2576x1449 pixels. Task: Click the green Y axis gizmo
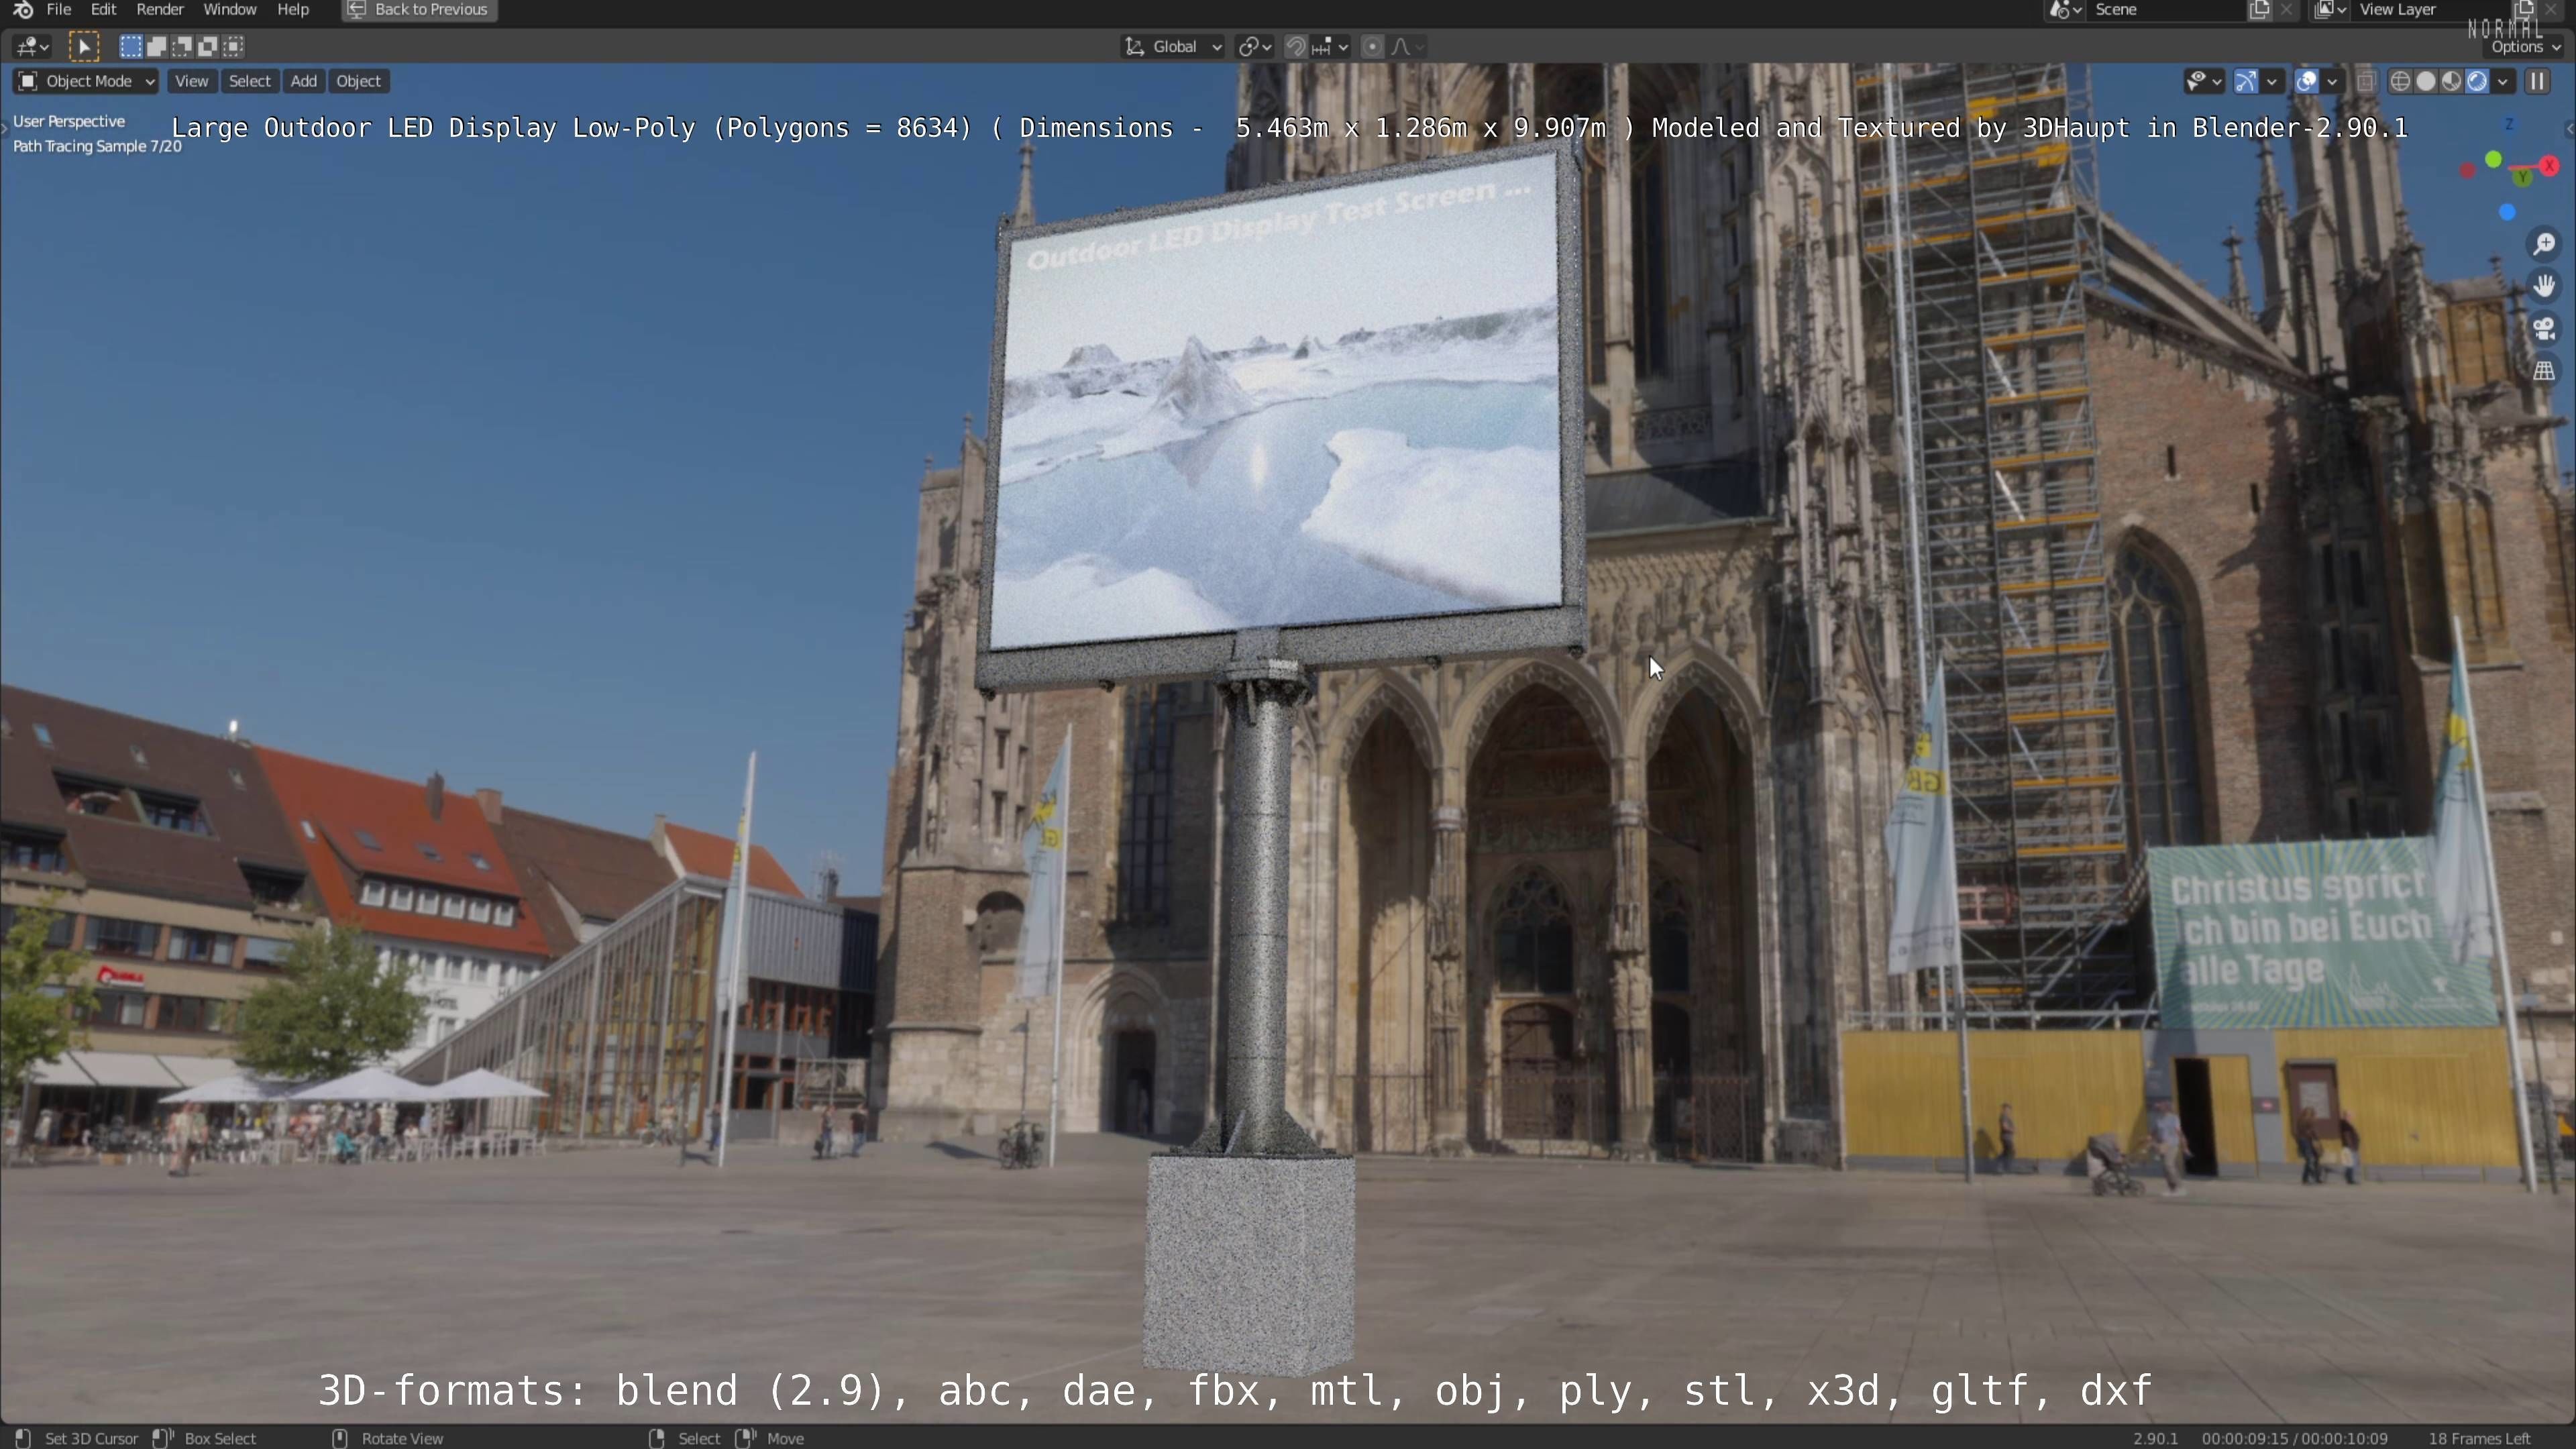click(x=2523, y=177)
